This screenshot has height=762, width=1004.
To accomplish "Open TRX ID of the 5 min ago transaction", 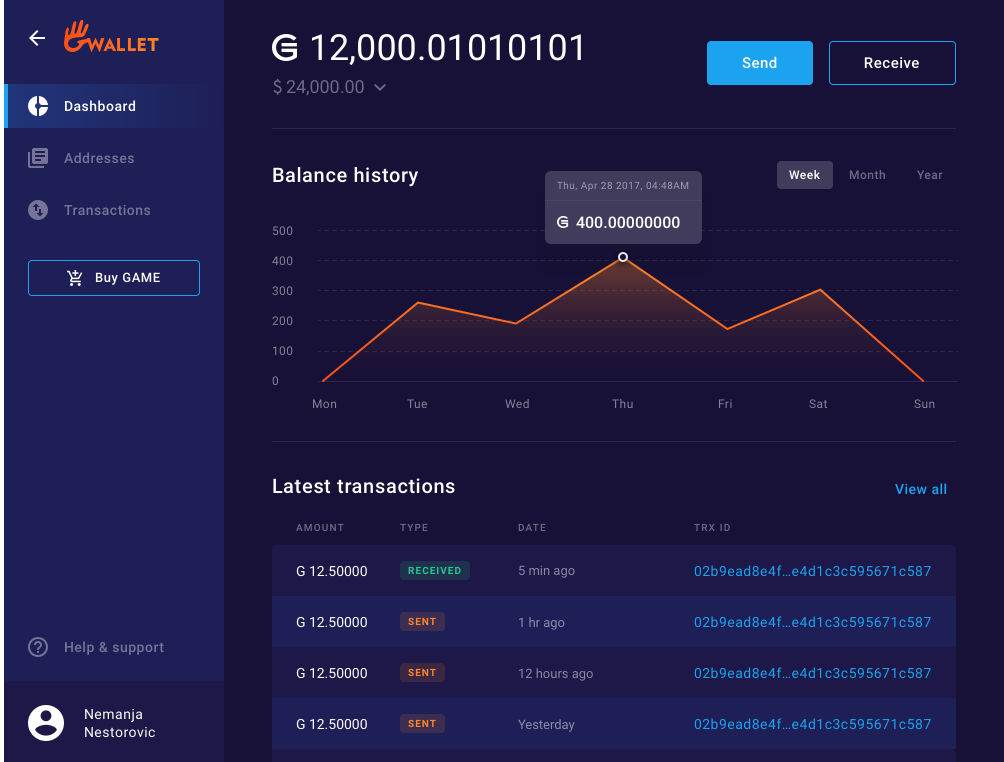I will click(x=813, y=571).
